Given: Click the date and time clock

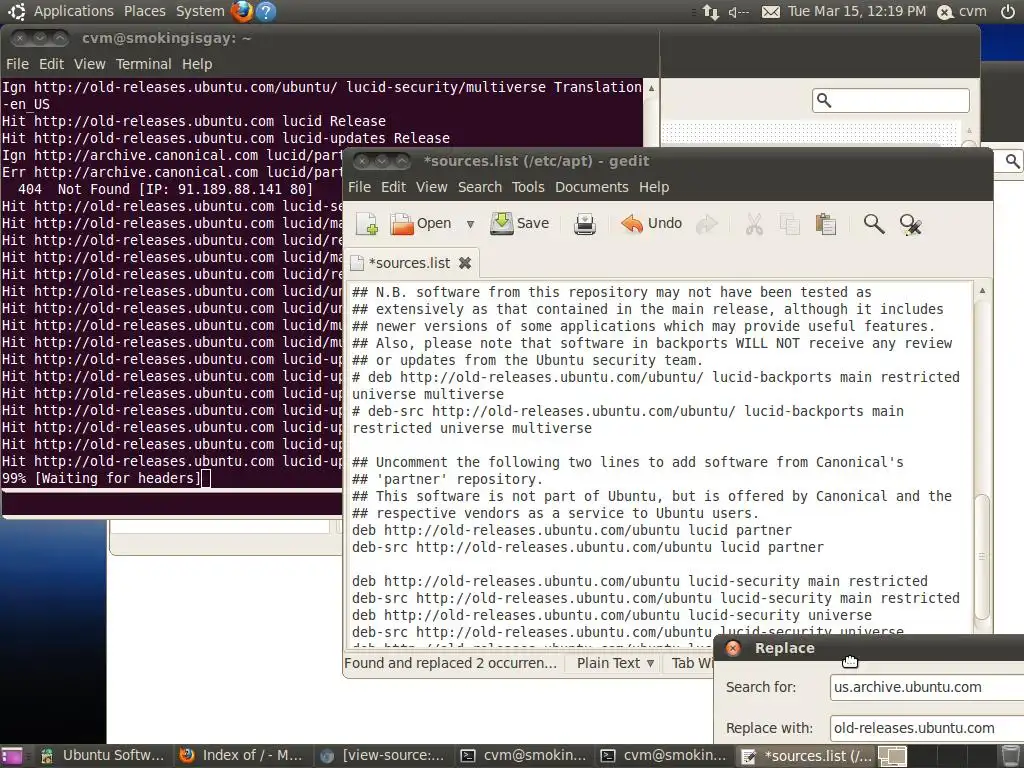Looking at the screenshot, I should pos(856,11).
